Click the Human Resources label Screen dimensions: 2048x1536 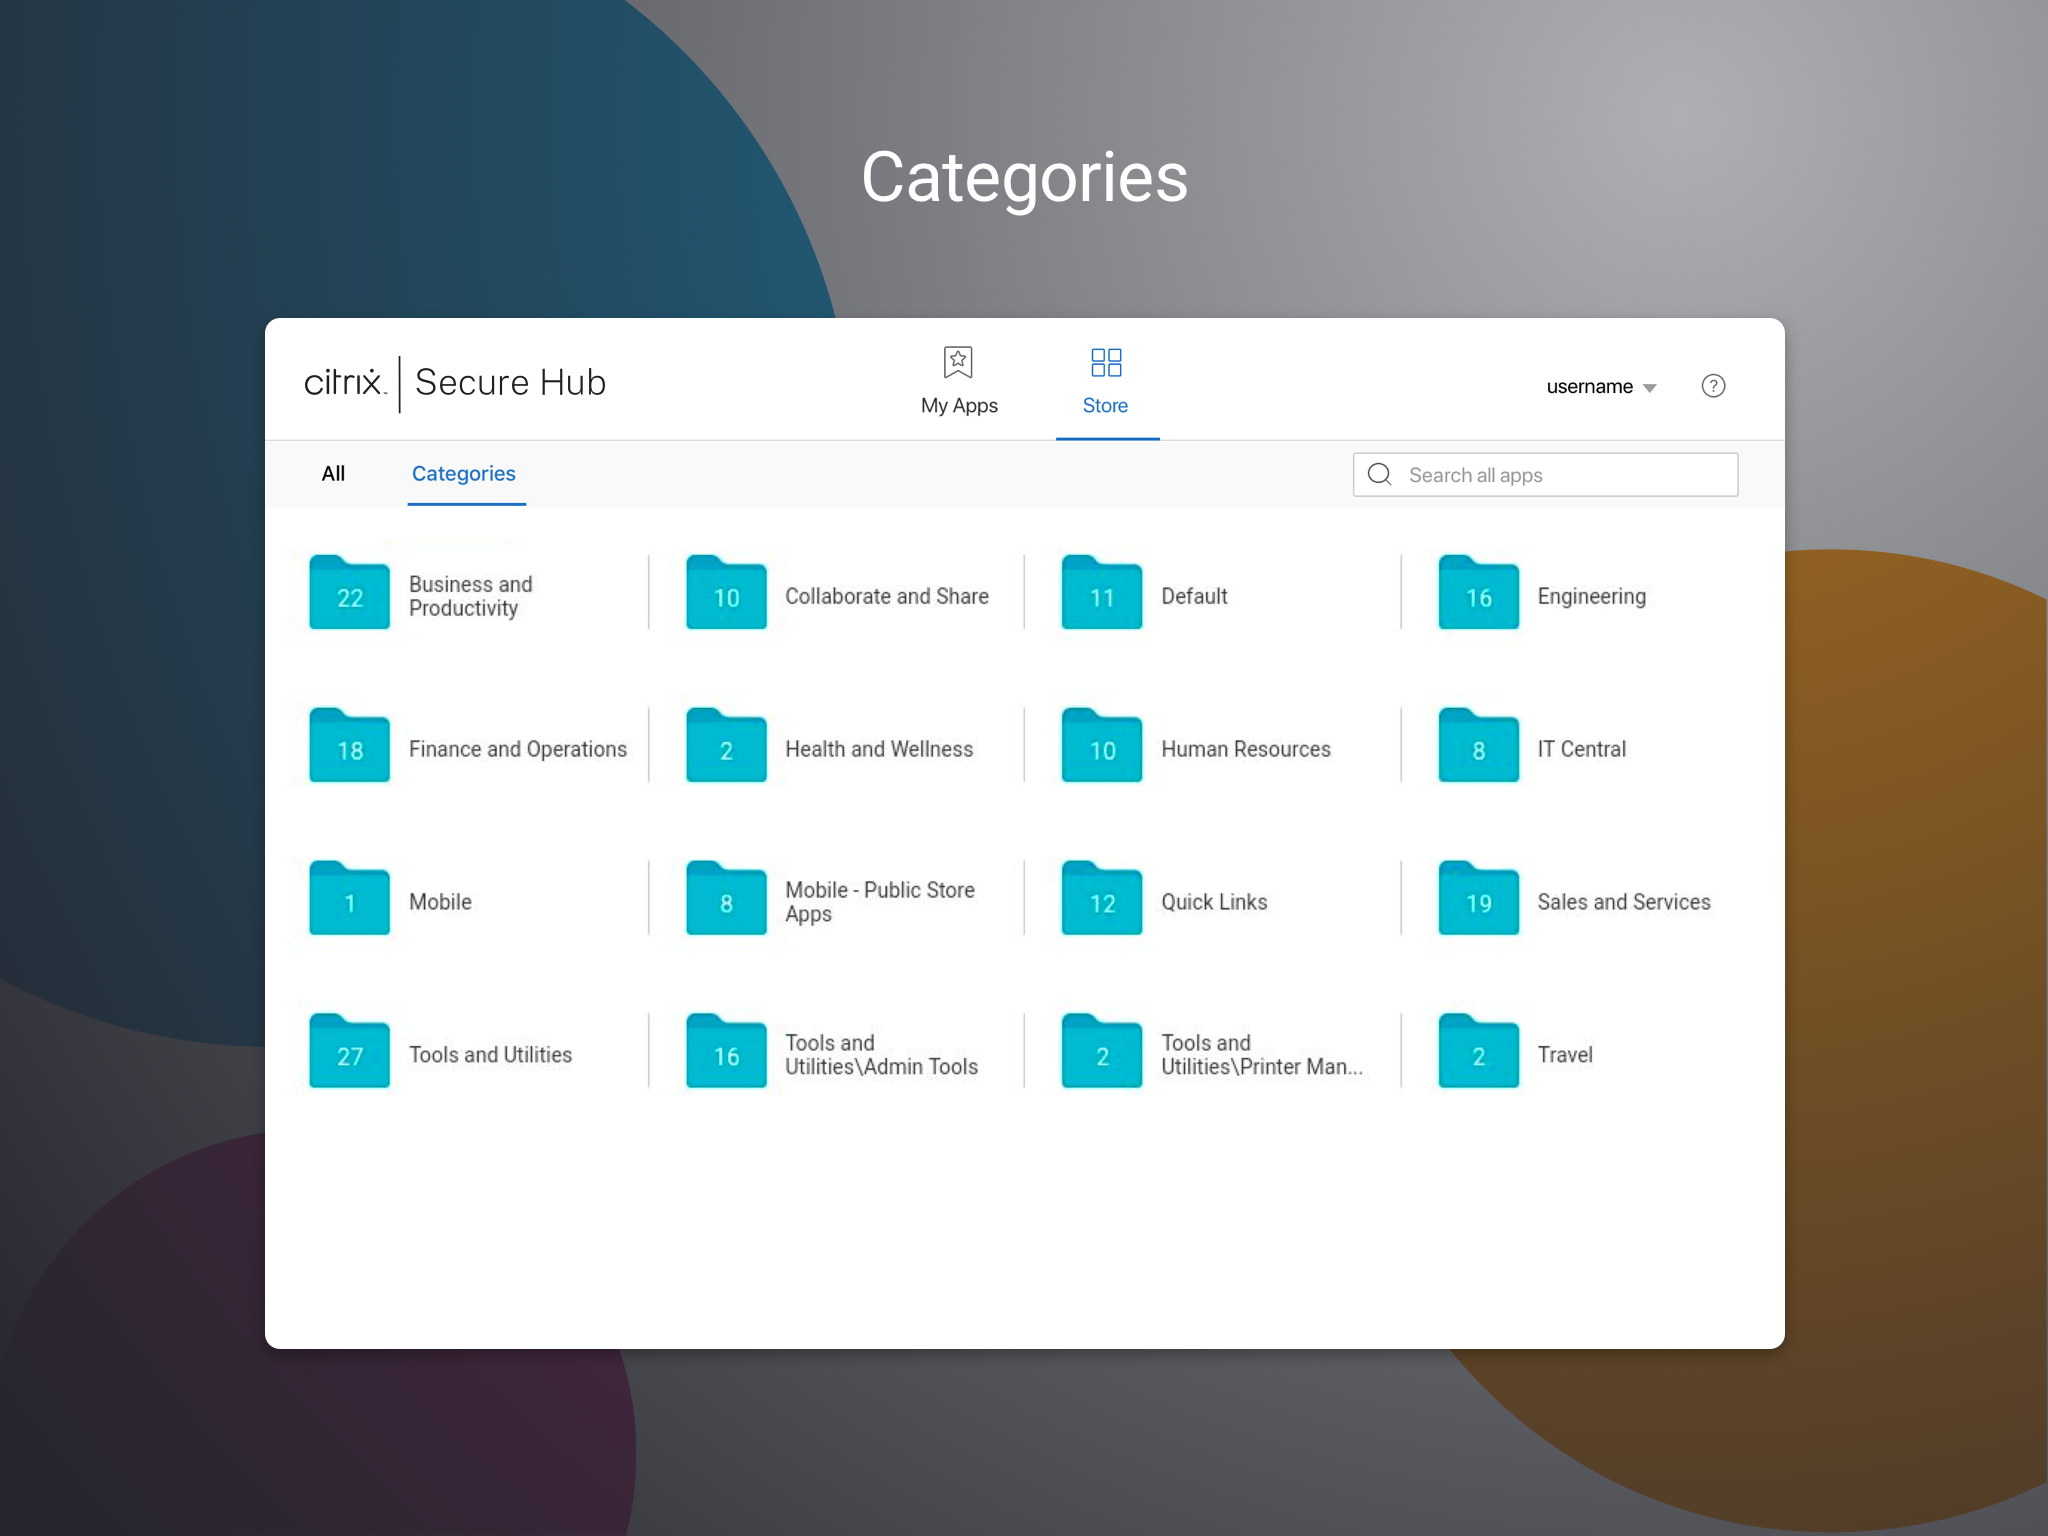pyautogui.click(x=1246, y=749)
